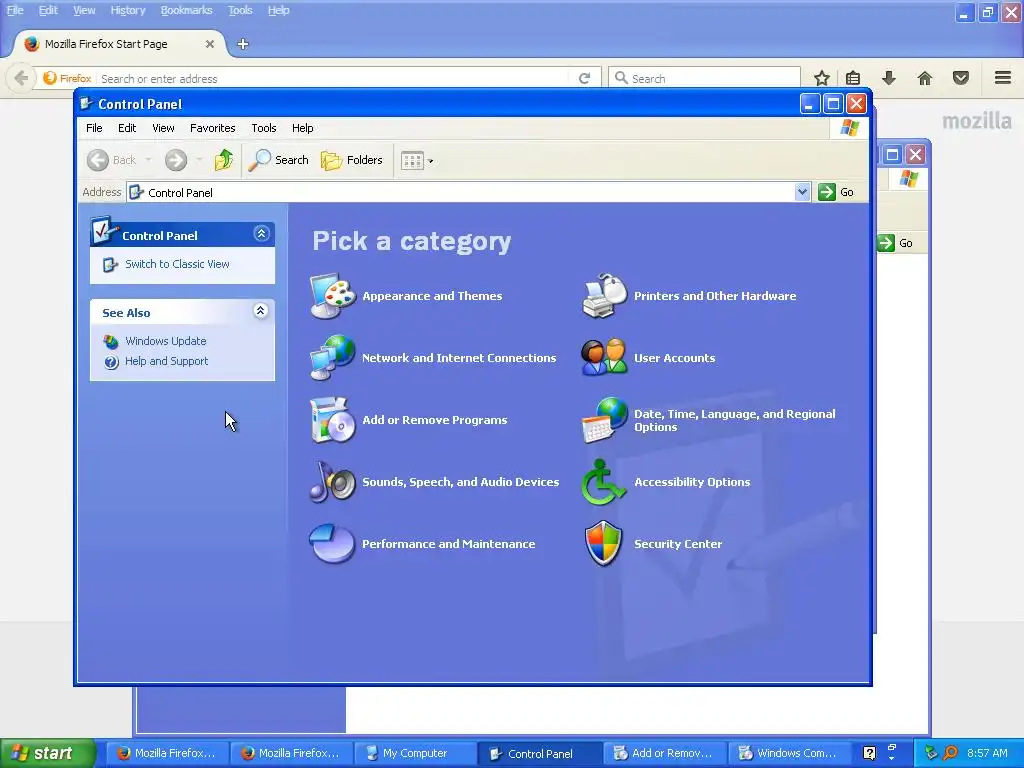1024x768 pixels.
Task: Click Firefox reload button
Action: coord(584,78)
